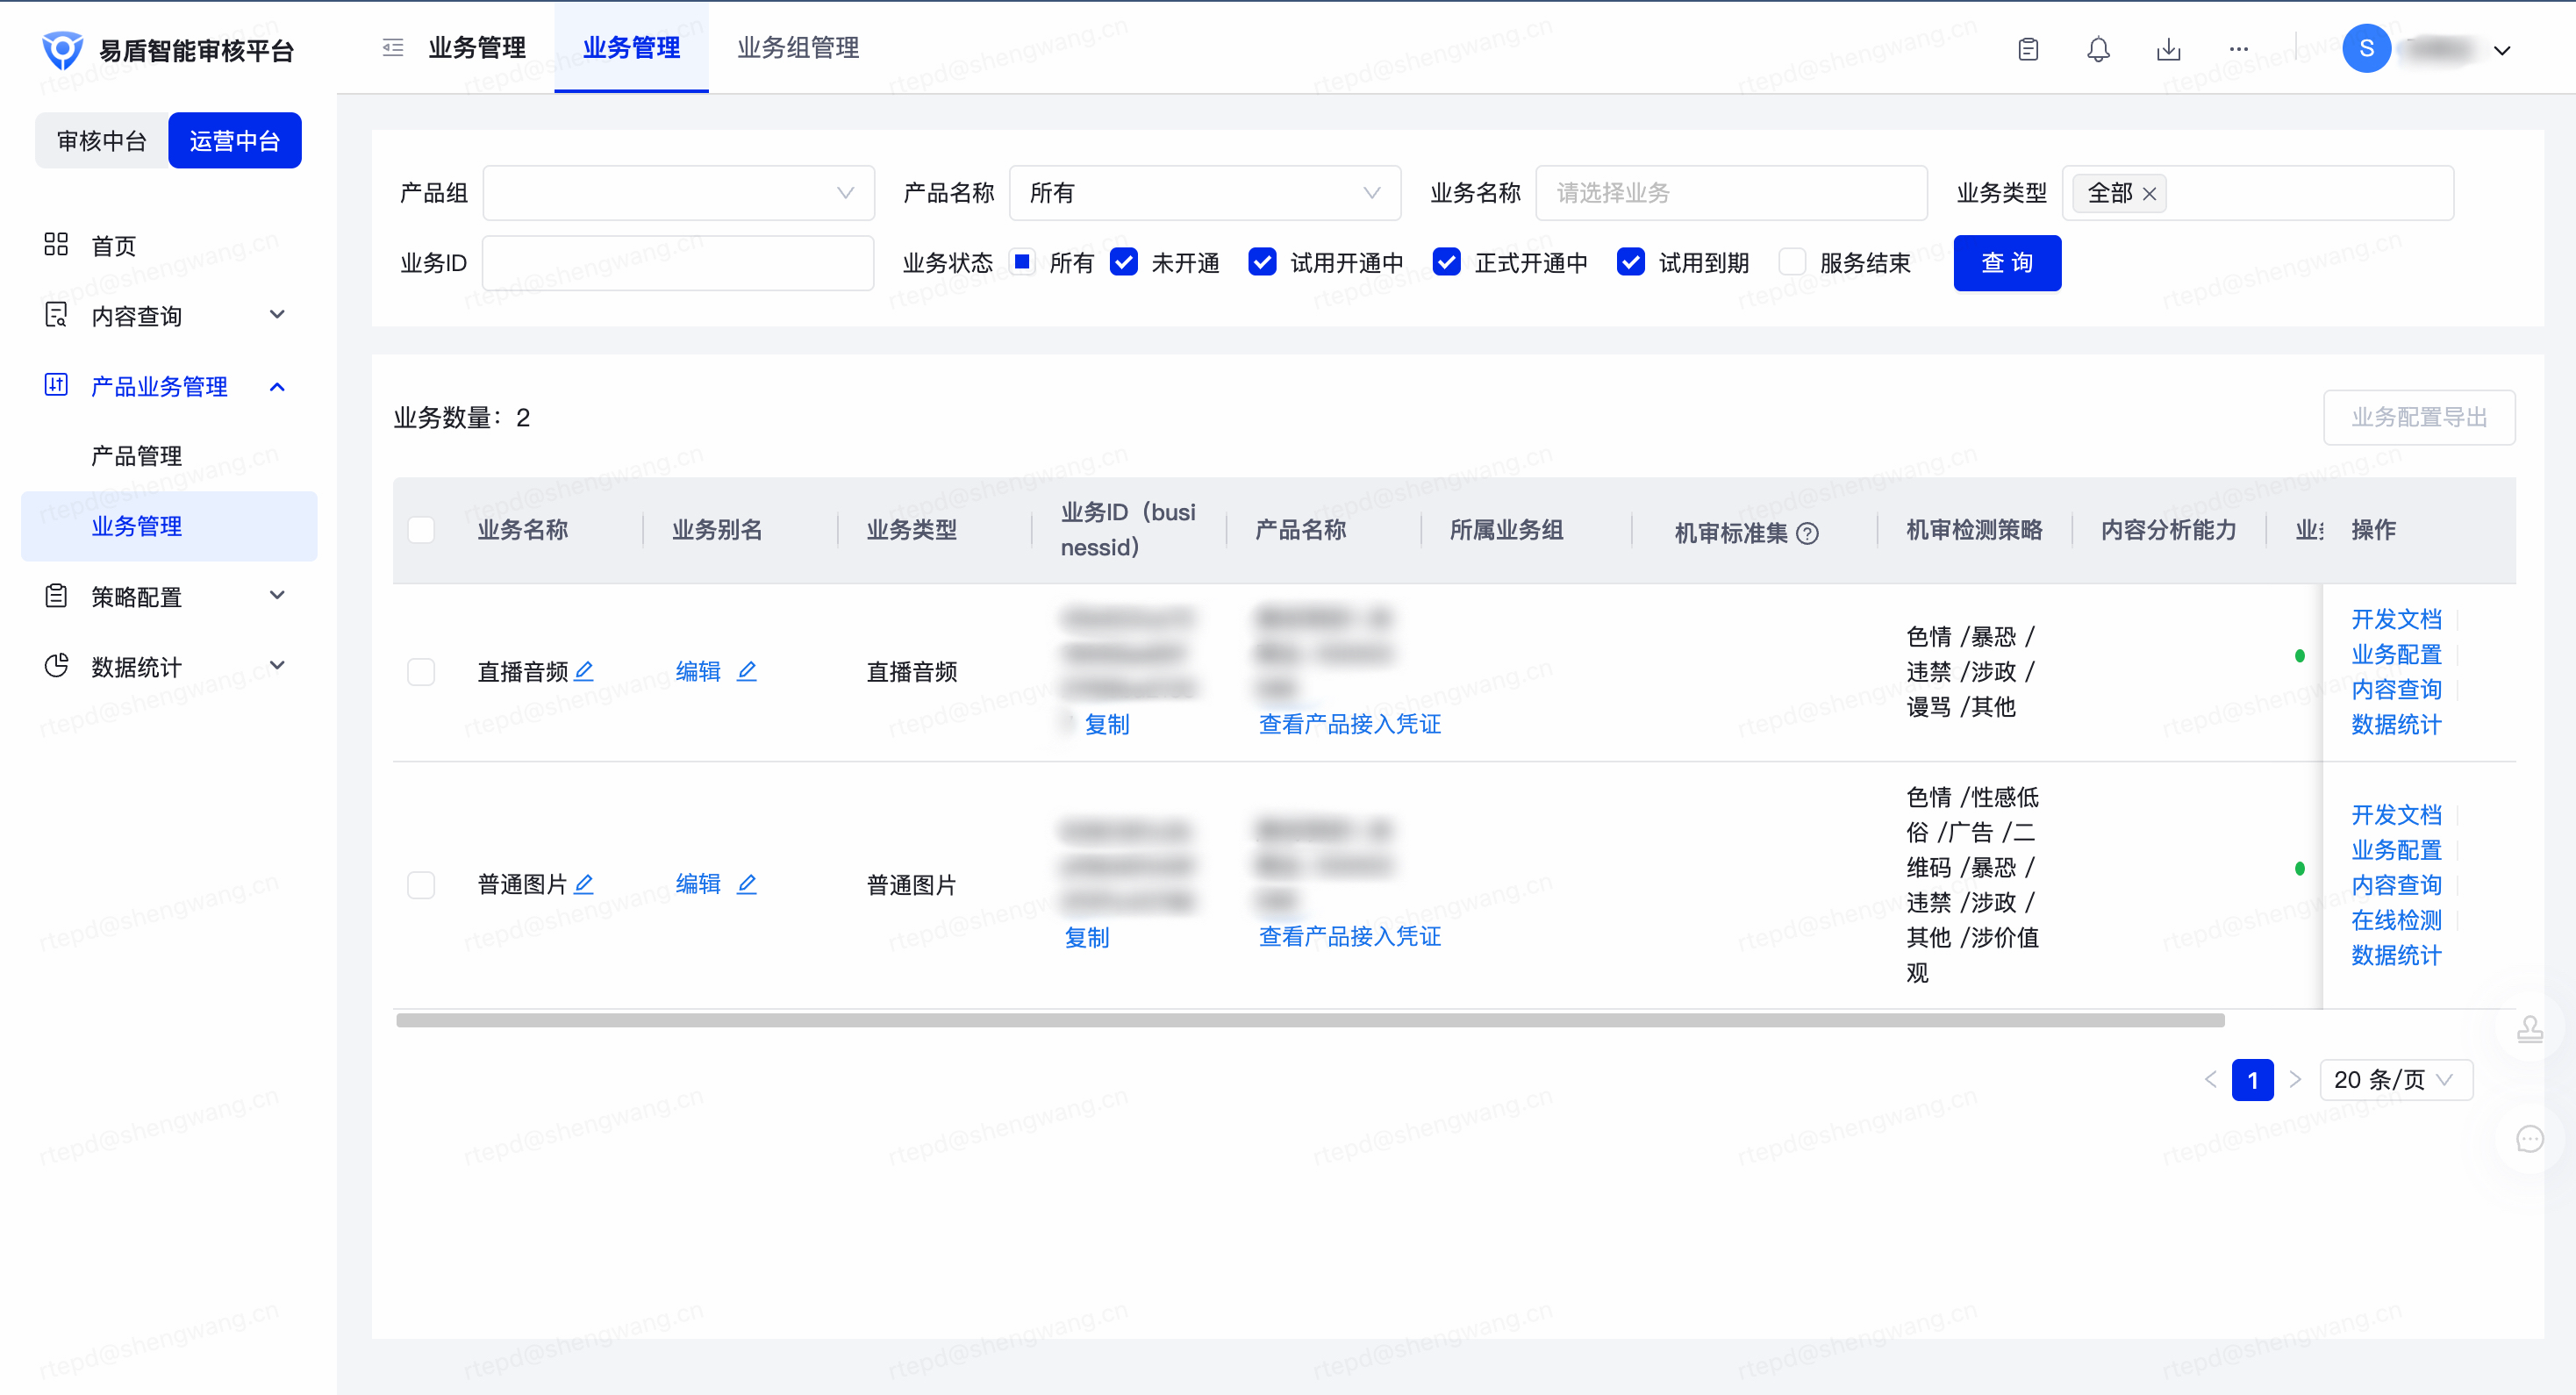This screenshot has height=1395, width=2576.
Task: Open 开发文档 for 直播音频 row
Action: pos(2396,619)
